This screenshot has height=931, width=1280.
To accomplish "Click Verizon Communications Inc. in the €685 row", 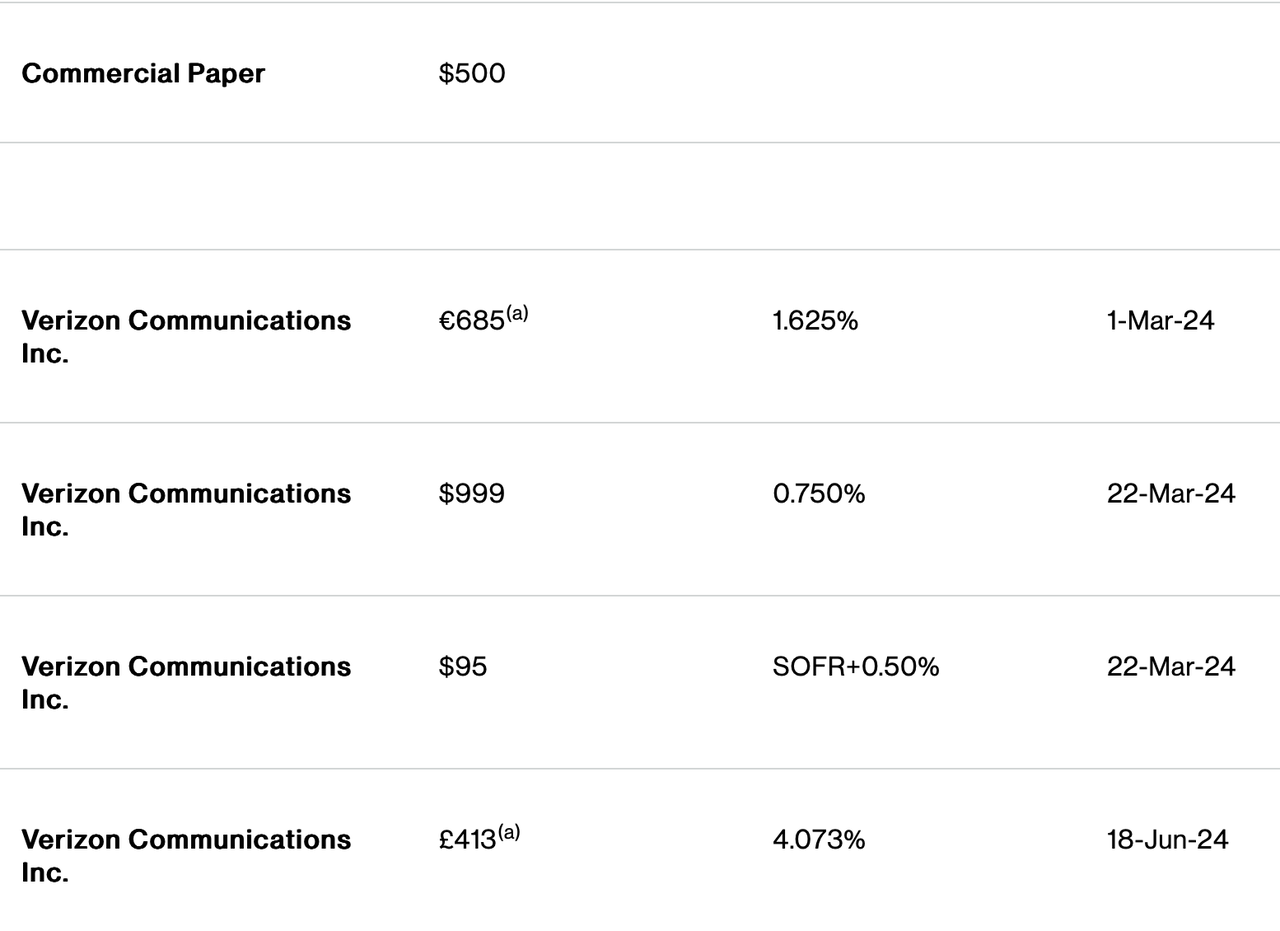I will pos(186,337).
